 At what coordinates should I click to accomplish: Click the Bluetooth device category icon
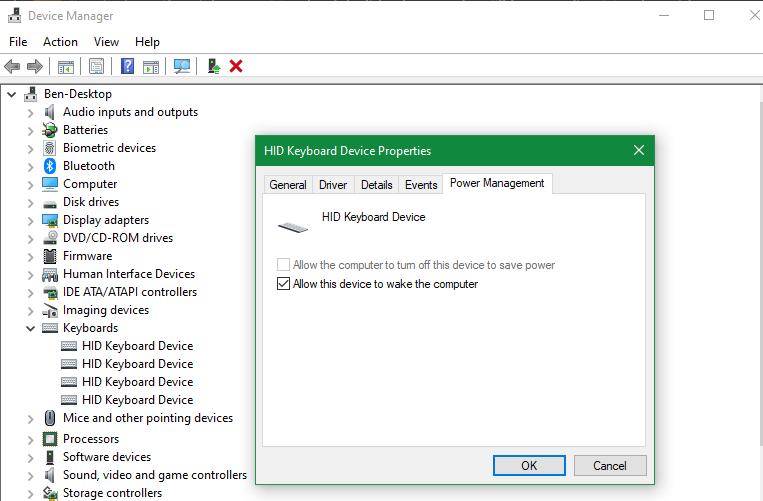pos(50,166)
